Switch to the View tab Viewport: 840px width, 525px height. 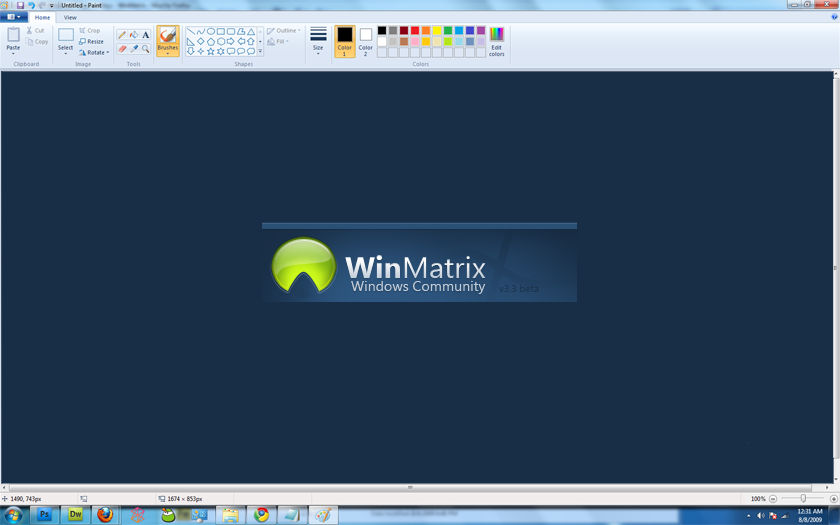(x=70, y=17)
